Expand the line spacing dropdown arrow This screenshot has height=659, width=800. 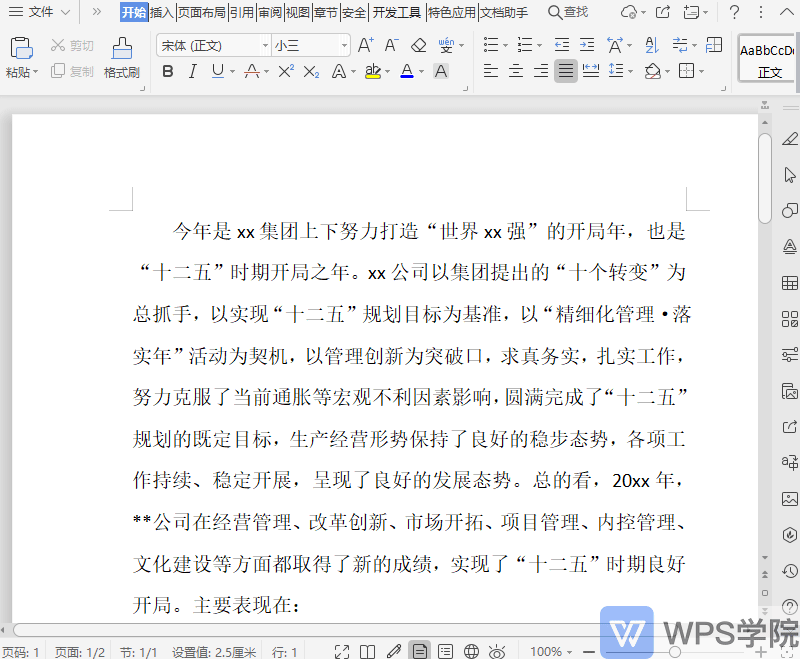631,71
